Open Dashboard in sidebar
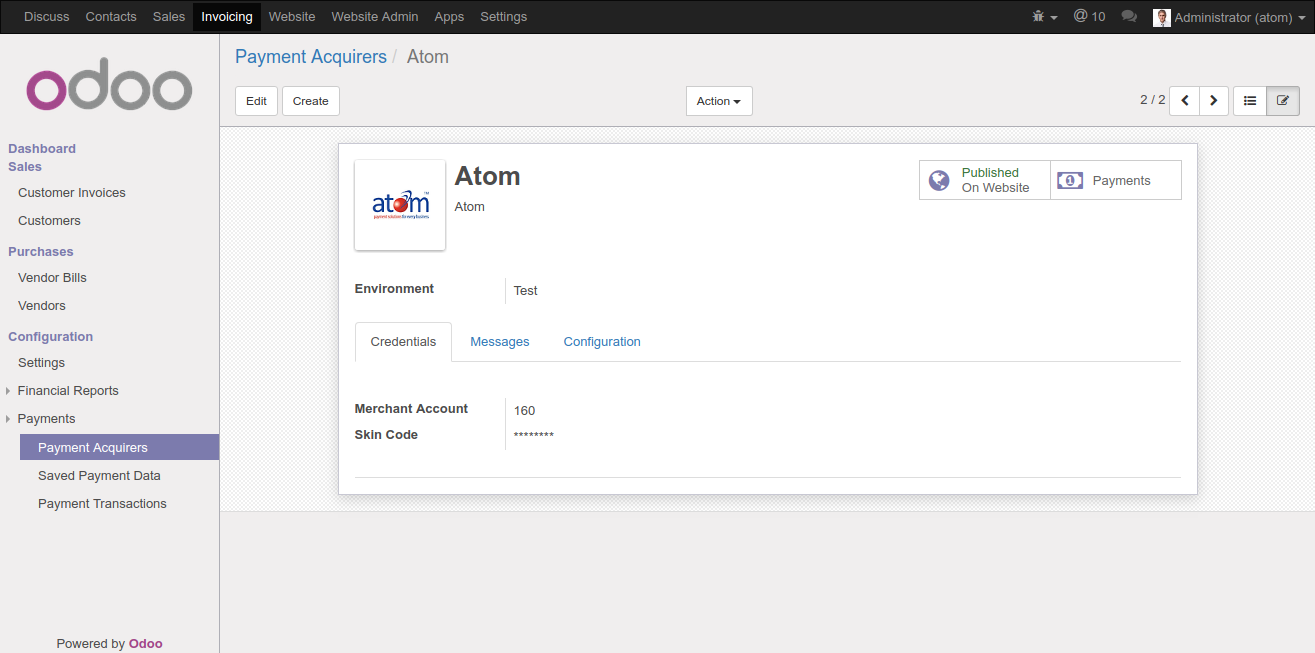Viewport: 1315px width, 653px height. [x=42, y=149]
